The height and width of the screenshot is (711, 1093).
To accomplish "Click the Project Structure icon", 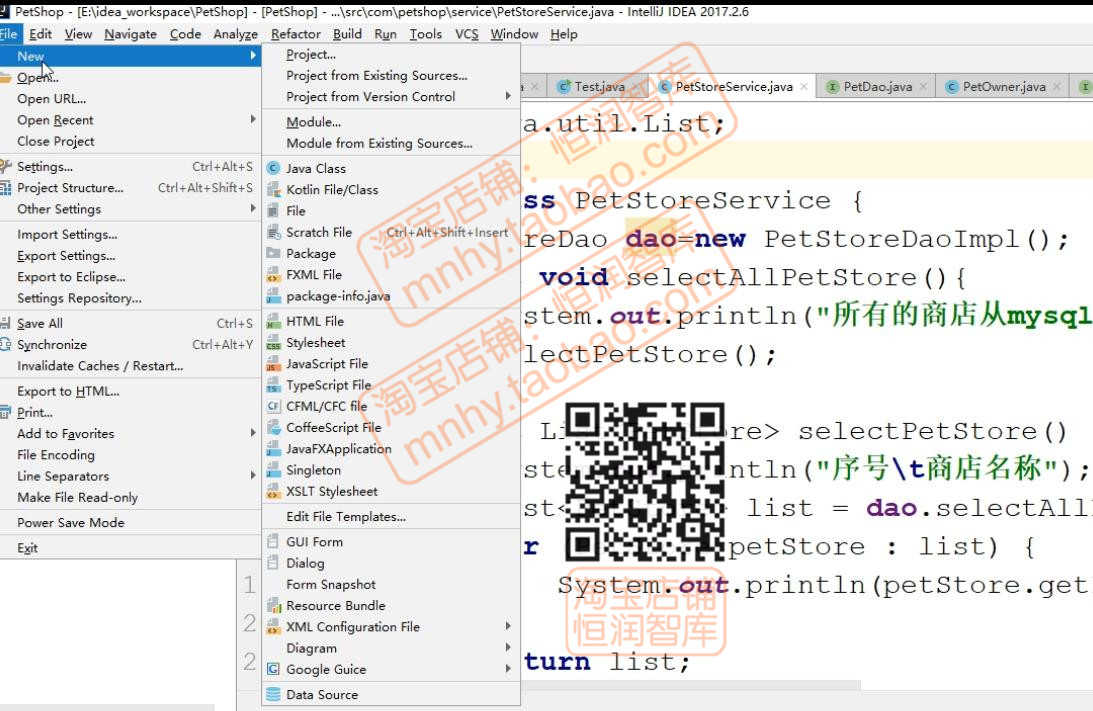I will point(6,188).
